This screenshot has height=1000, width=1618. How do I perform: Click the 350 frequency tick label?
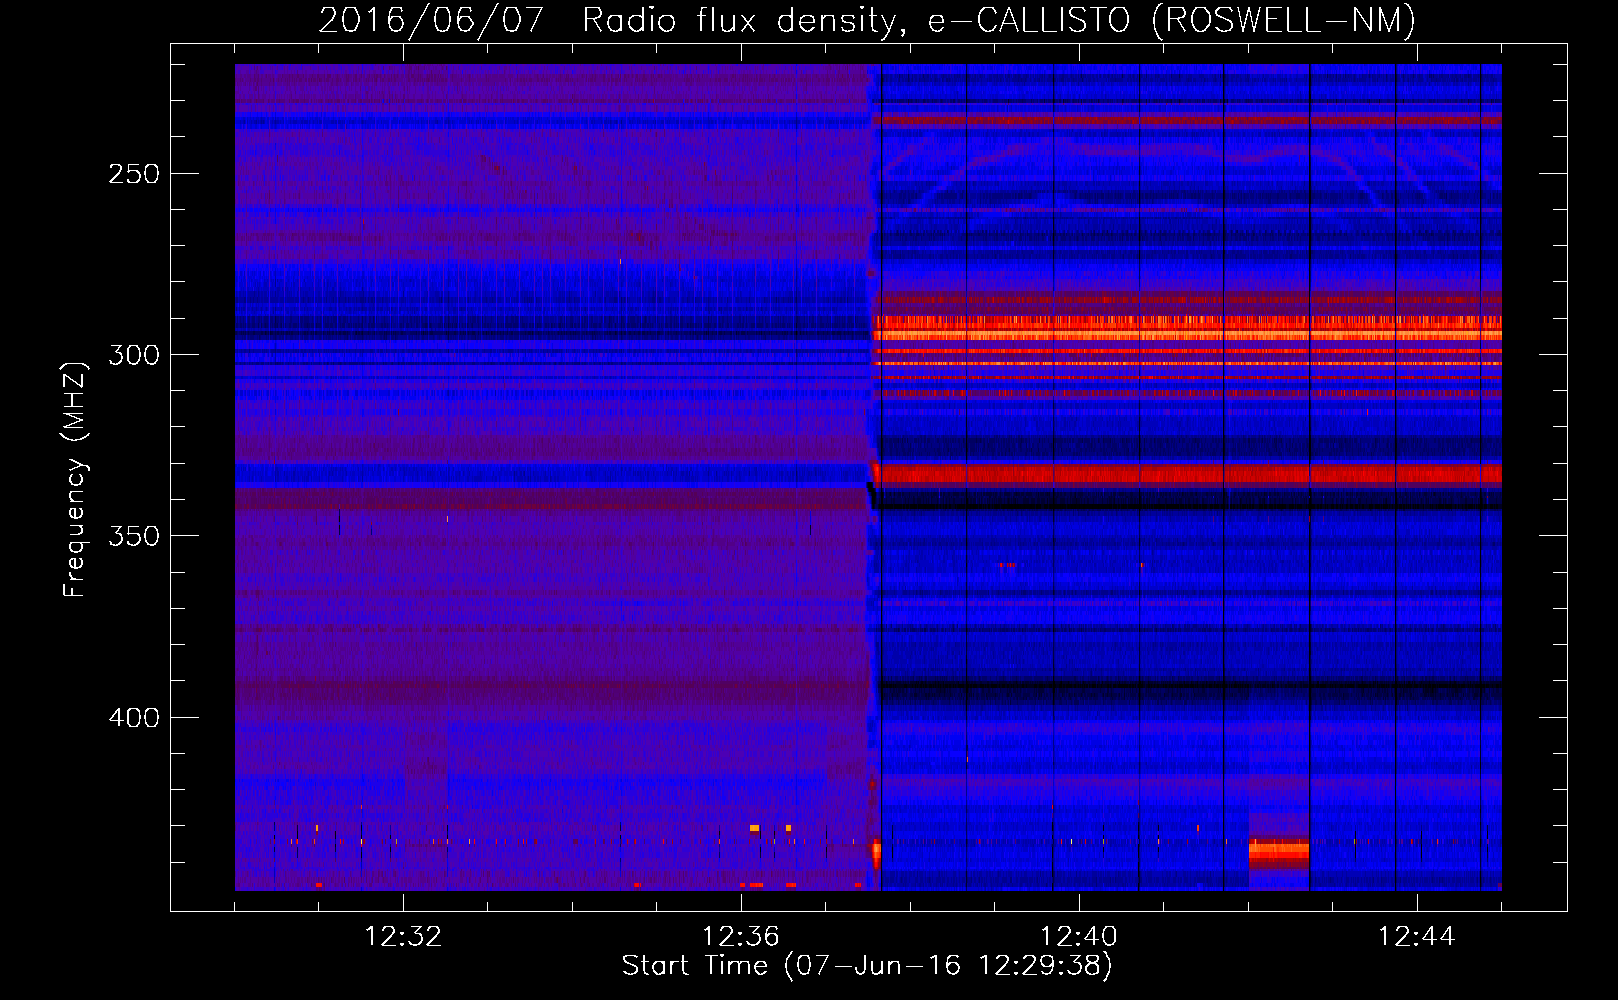[134, 536]
